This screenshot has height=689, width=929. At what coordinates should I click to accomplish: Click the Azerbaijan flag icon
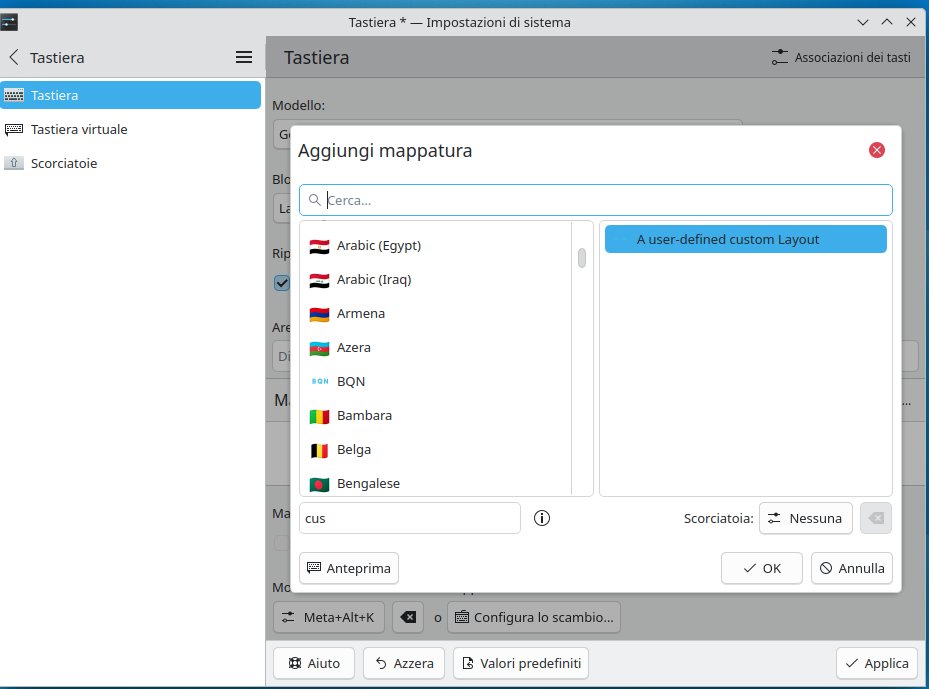coord(319,348)
